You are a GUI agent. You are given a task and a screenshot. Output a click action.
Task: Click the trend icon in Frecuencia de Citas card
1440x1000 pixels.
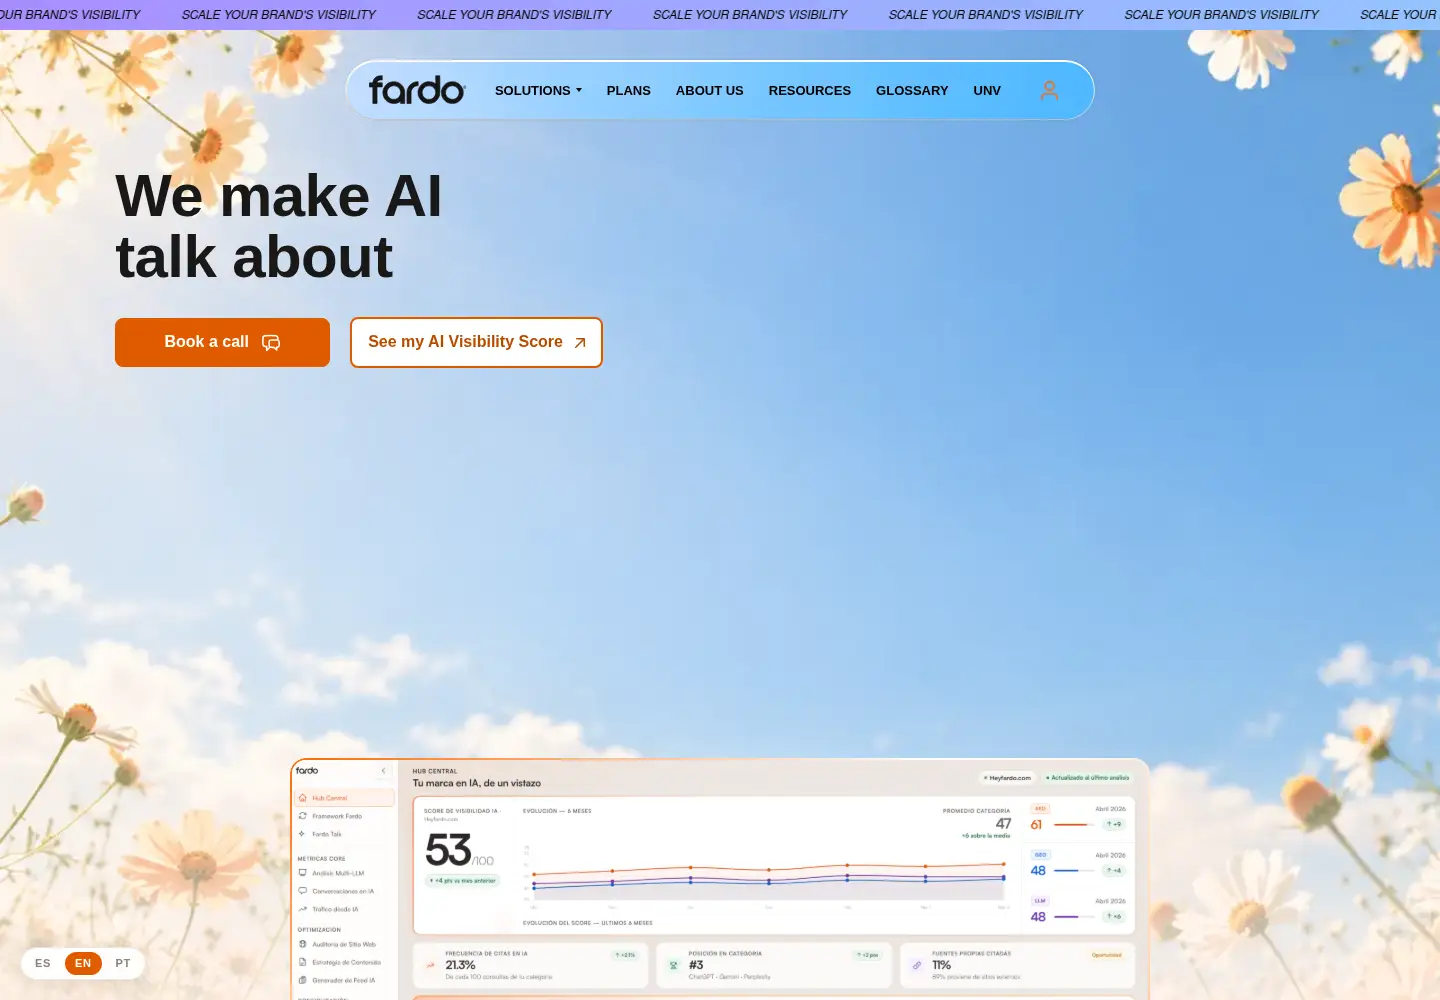click(x=431, y=965)
